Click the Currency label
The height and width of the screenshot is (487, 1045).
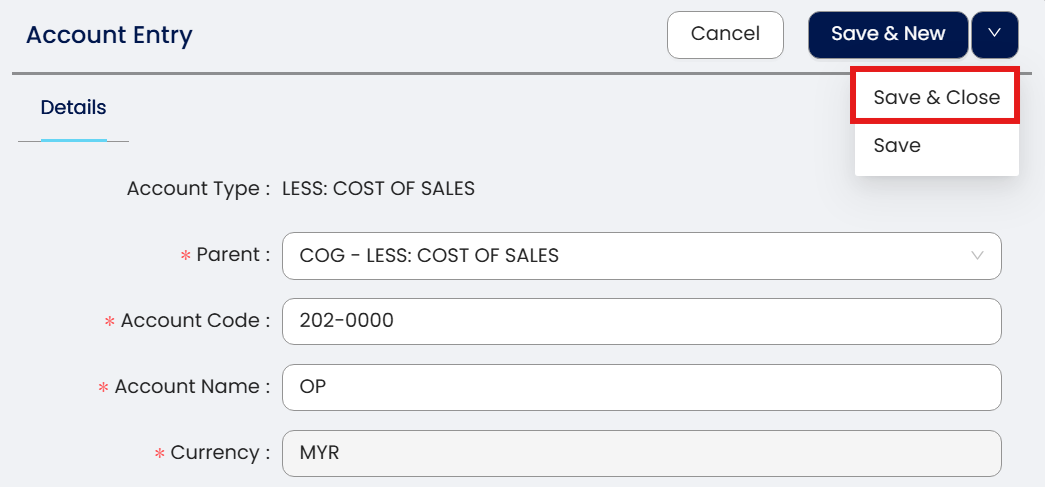[220, 453]
